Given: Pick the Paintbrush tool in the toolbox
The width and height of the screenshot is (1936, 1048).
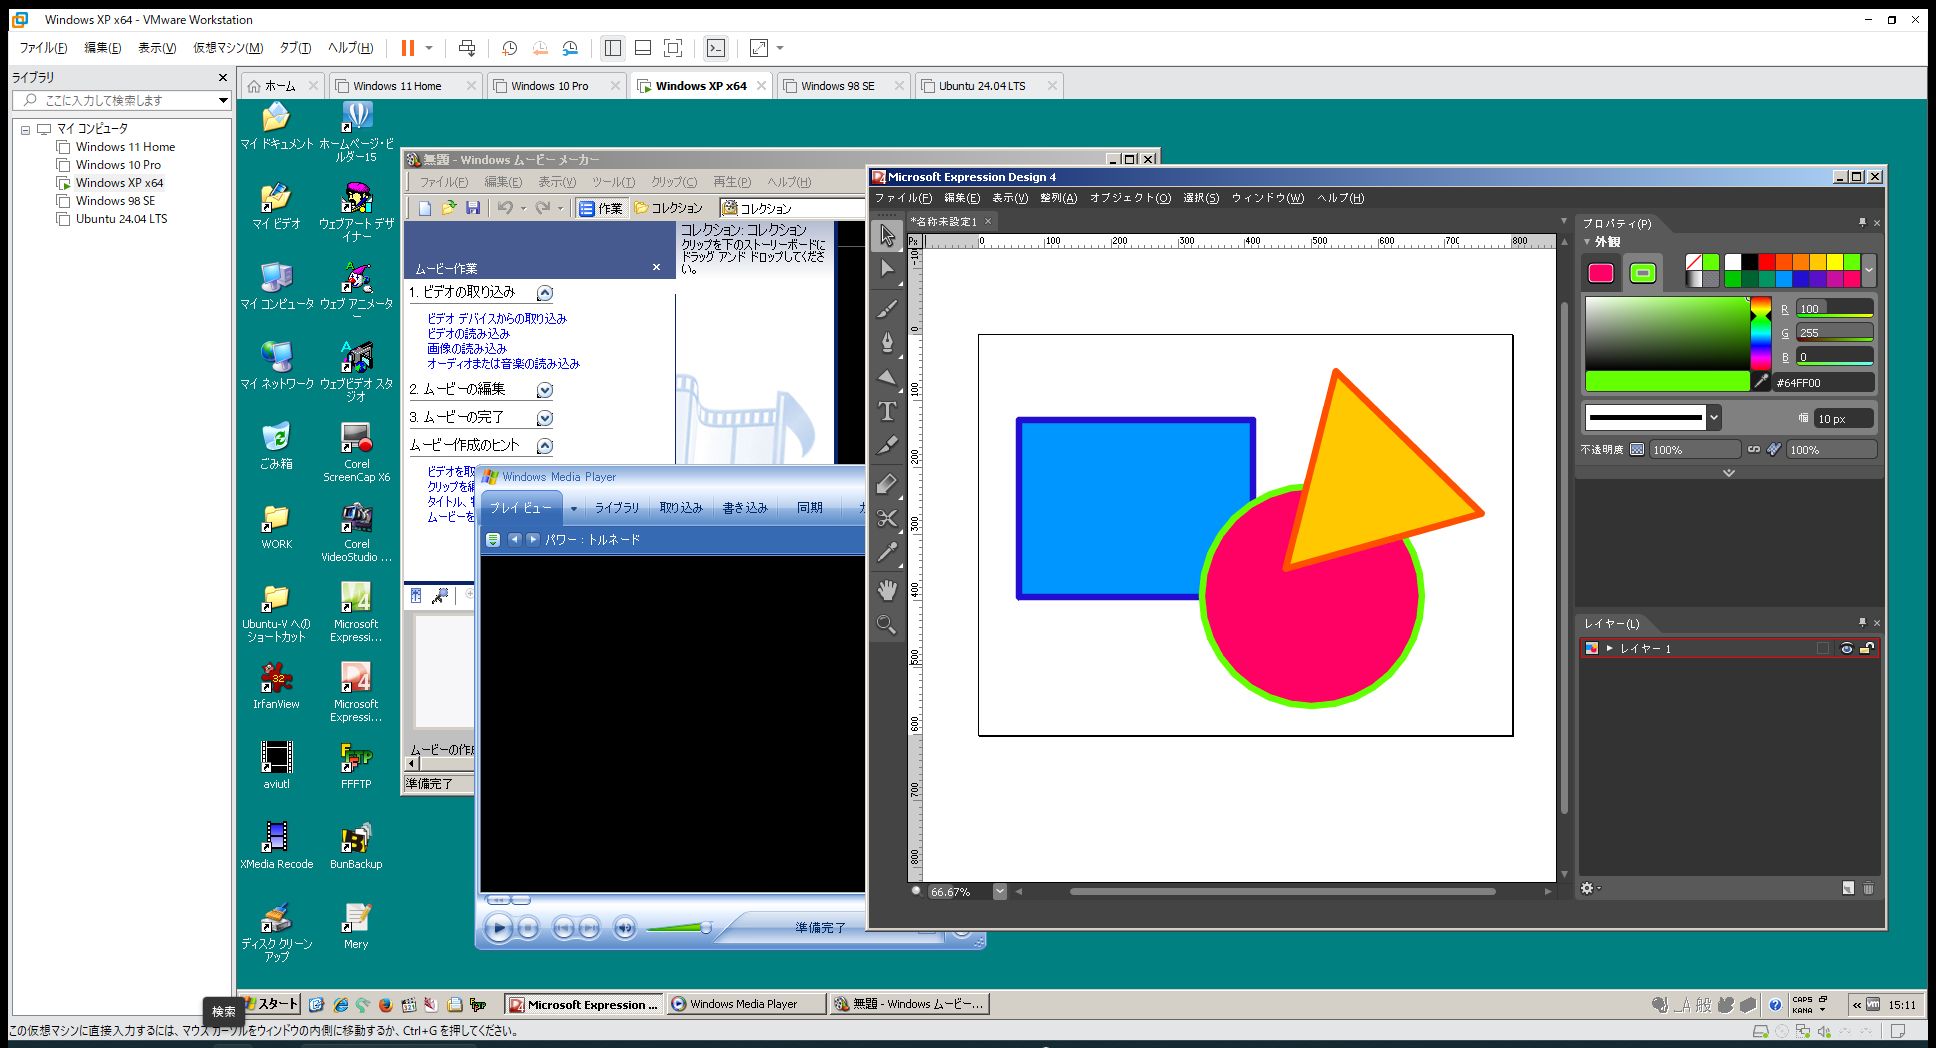Looking at the screenshot, I should click(887, 308).
